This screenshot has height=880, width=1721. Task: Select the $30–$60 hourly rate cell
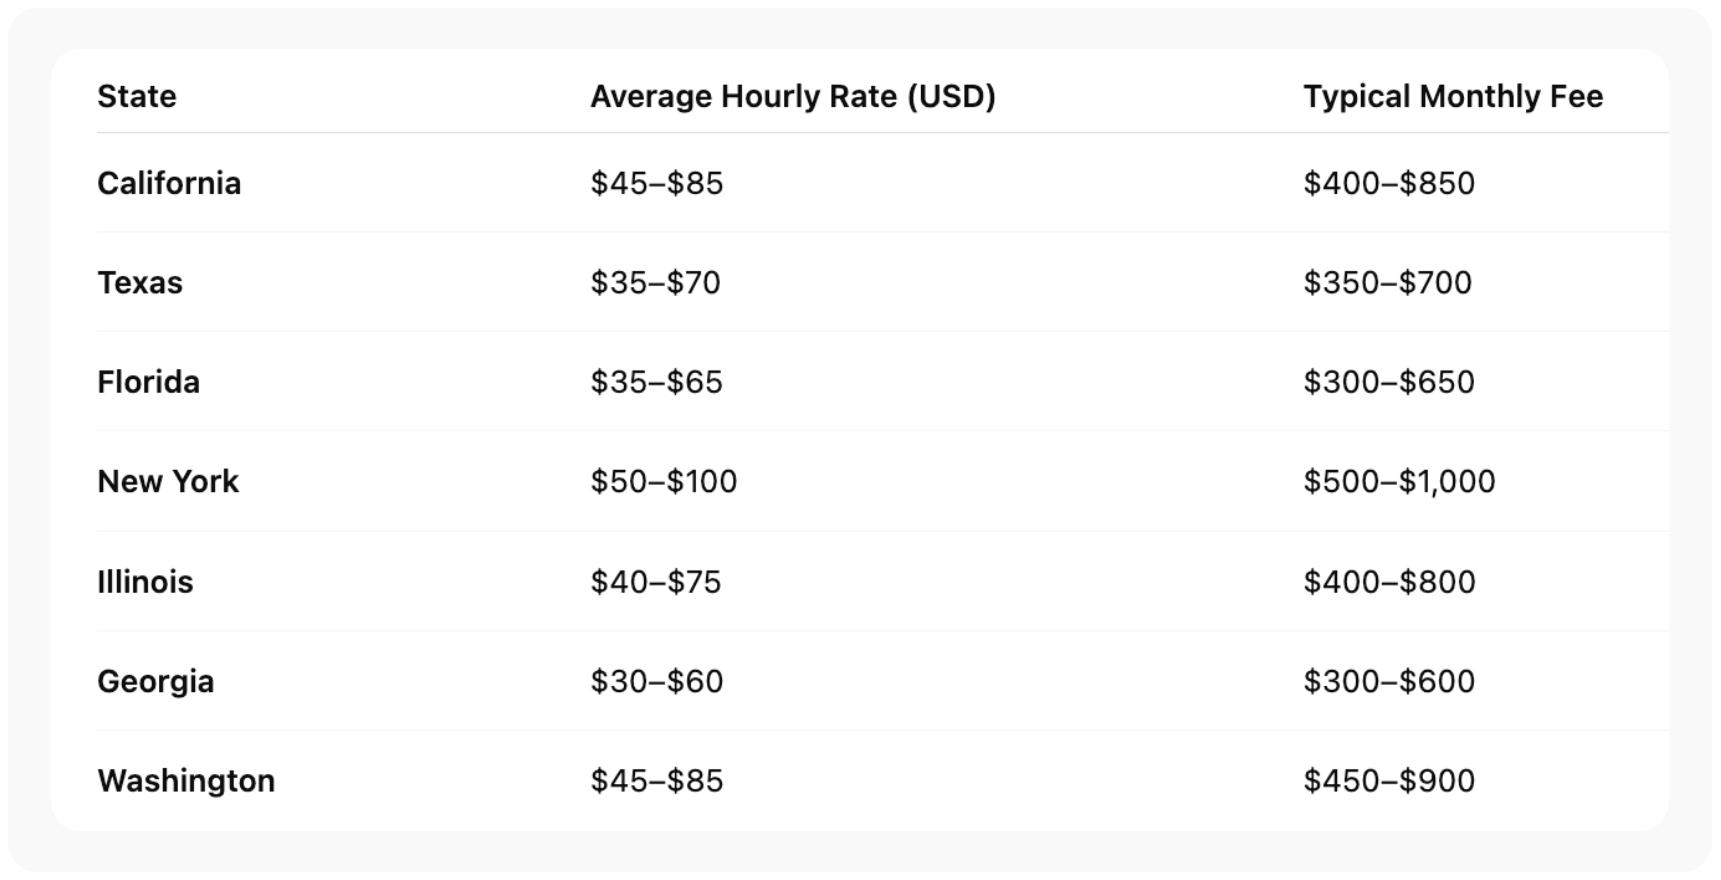click(x=656, y=681)
